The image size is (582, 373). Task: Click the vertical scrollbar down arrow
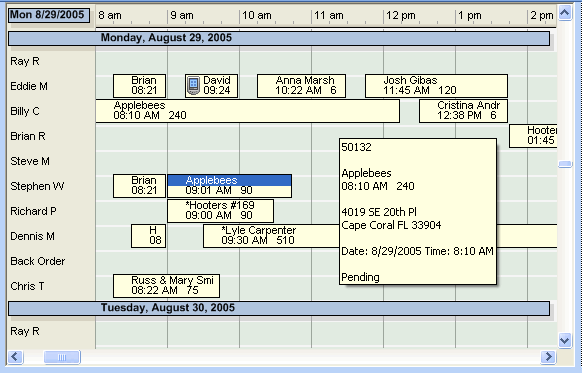(x=565, y=340)
